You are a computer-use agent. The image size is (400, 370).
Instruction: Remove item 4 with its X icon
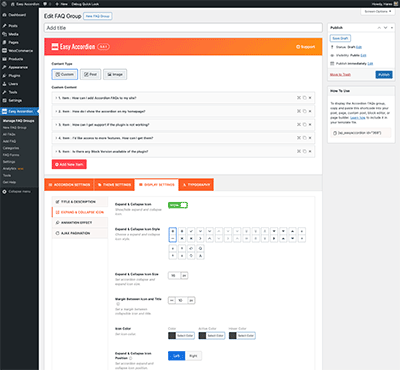click(310, 138)
